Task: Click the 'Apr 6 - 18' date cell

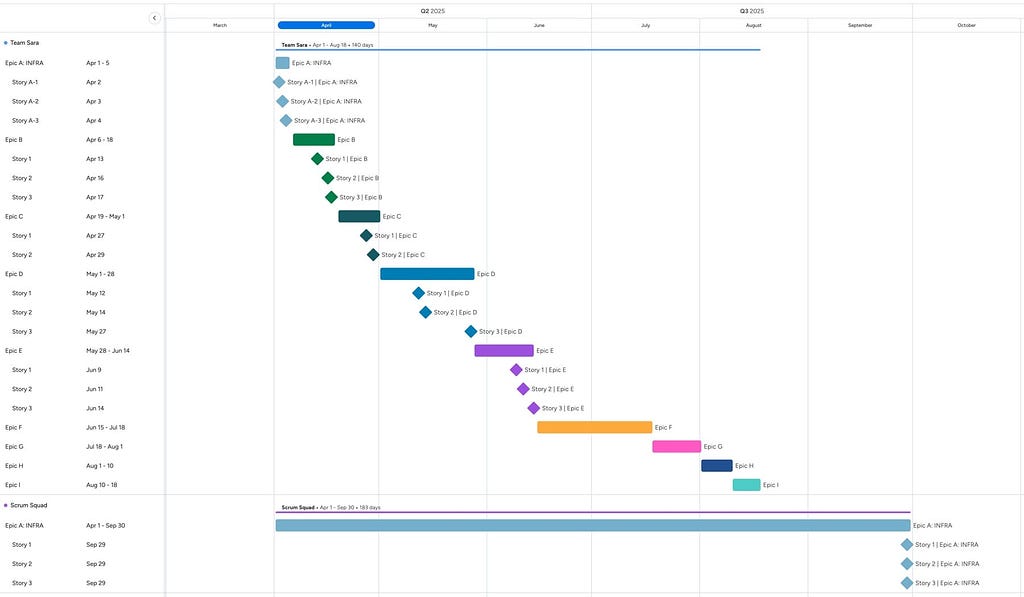Action: (99, 140)
